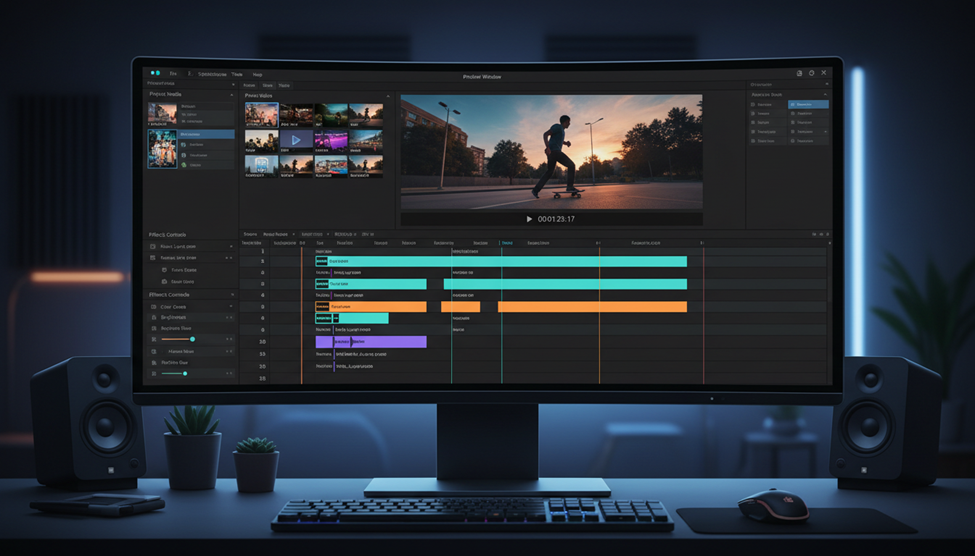Click track number 1 in the timeline header column

[x=262, y=251]
